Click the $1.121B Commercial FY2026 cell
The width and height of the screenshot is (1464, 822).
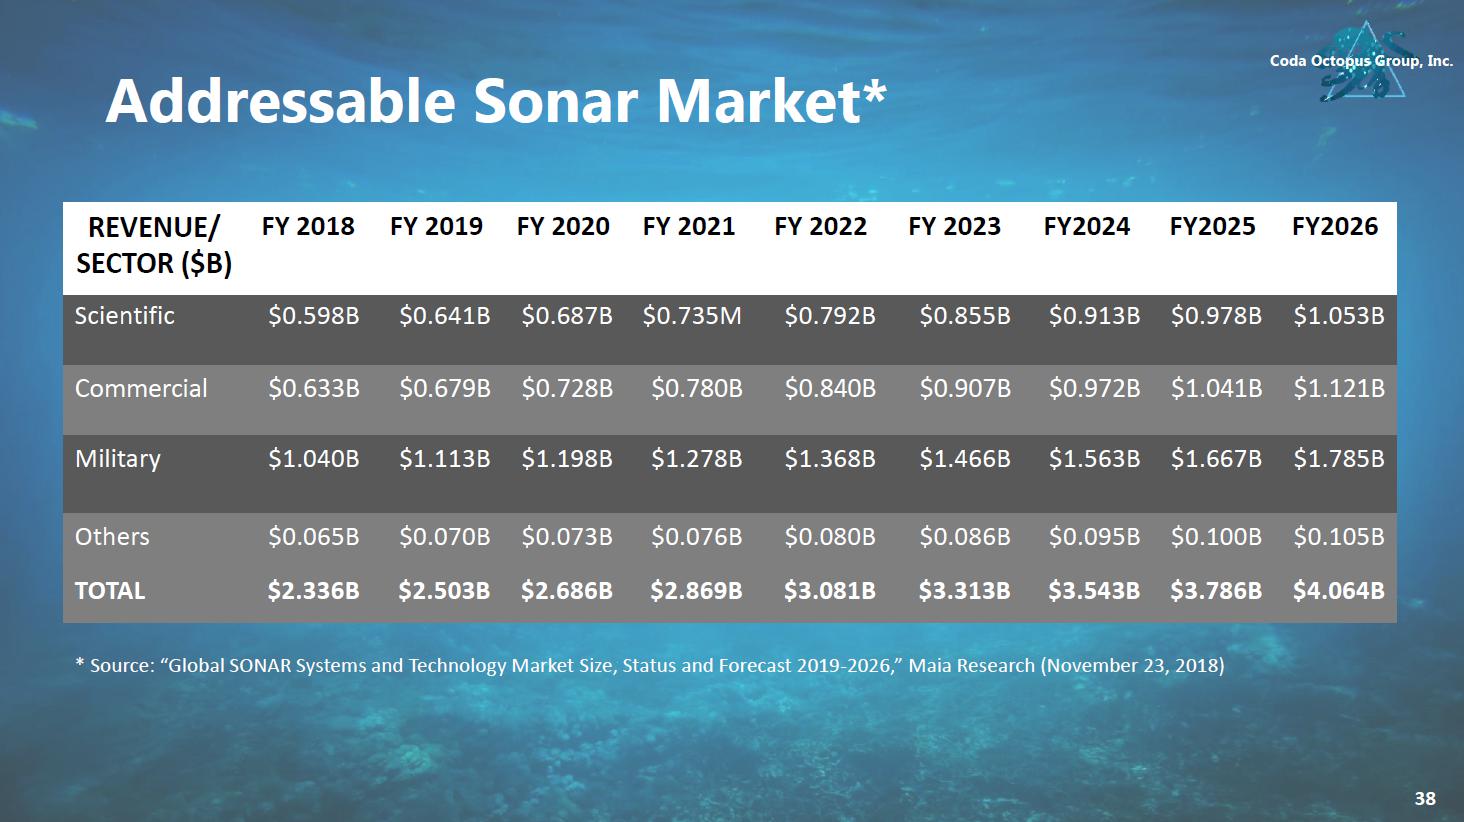(x=1339, y=389)
